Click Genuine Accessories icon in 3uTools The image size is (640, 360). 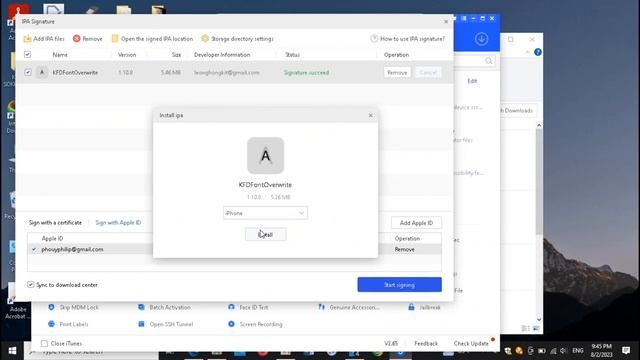[321, 307]
